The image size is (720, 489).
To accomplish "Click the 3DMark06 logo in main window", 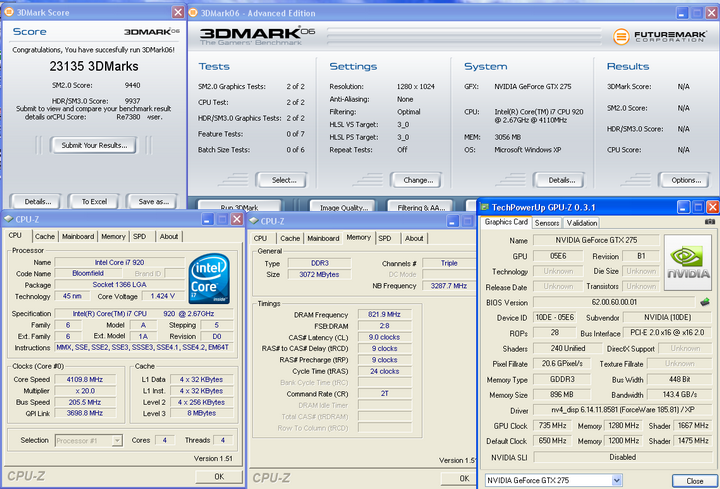I will [257, 35].
